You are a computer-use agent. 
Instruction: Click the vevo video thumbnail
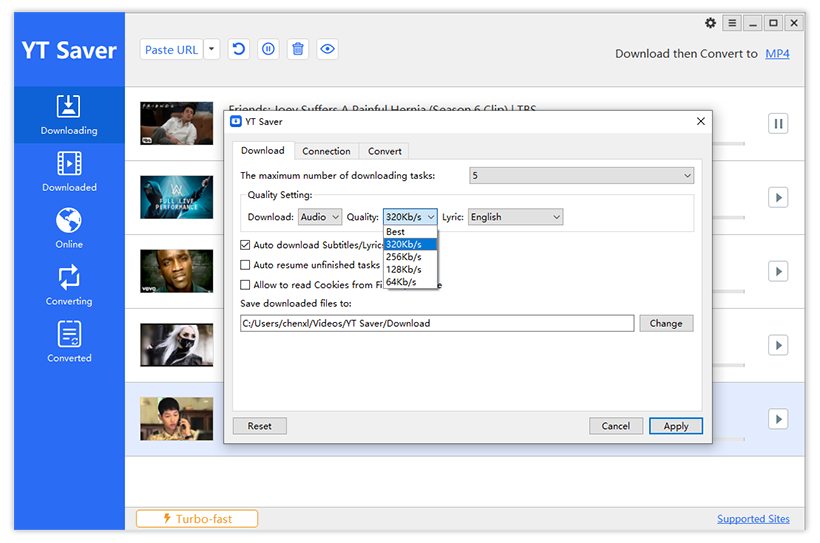click(177, 271)
